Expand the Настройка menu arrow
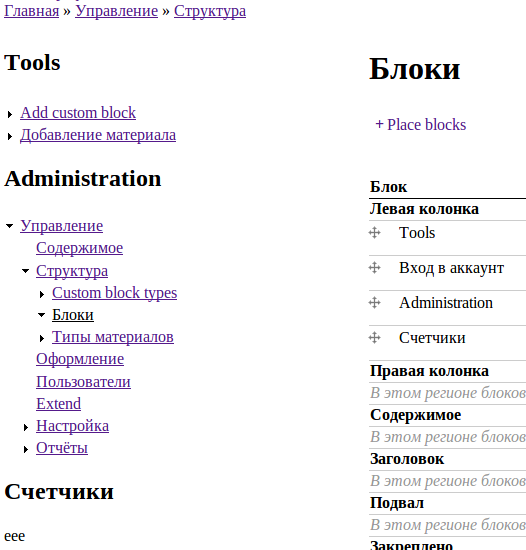 pos(26,427)
